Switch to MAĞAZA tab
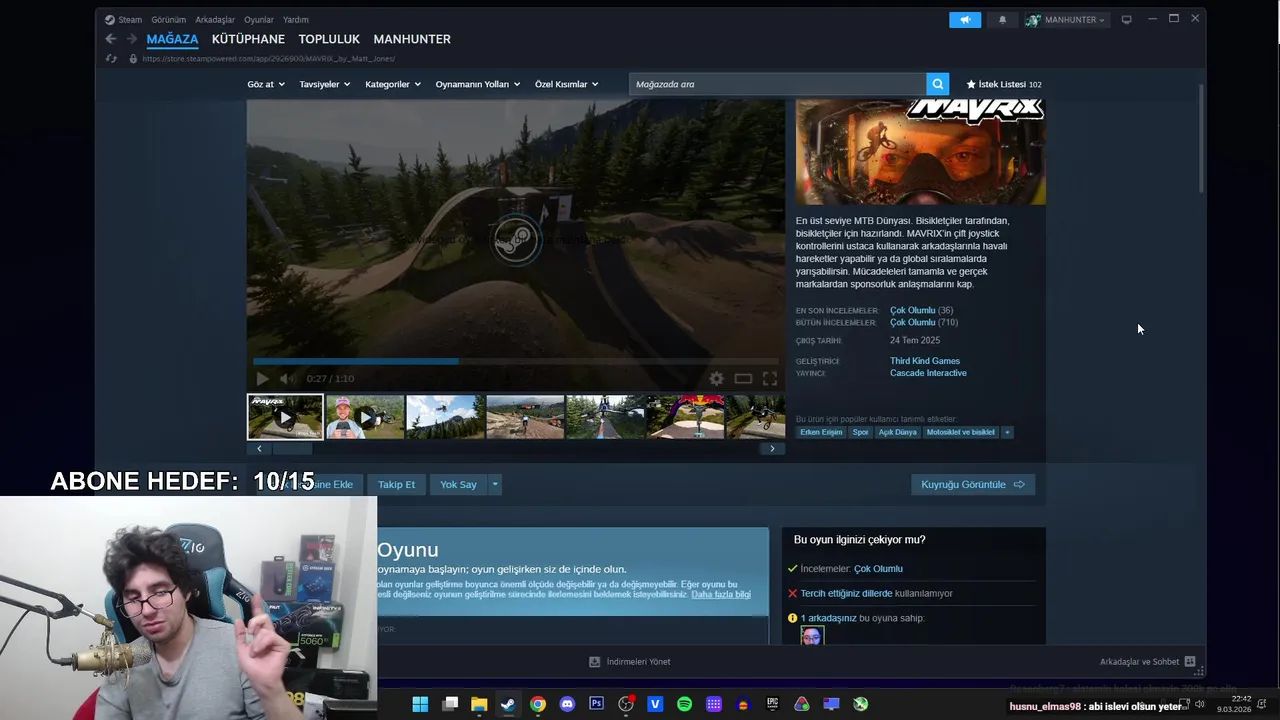The width and height of the screenshot is (1280, 720). click(172, 39)
